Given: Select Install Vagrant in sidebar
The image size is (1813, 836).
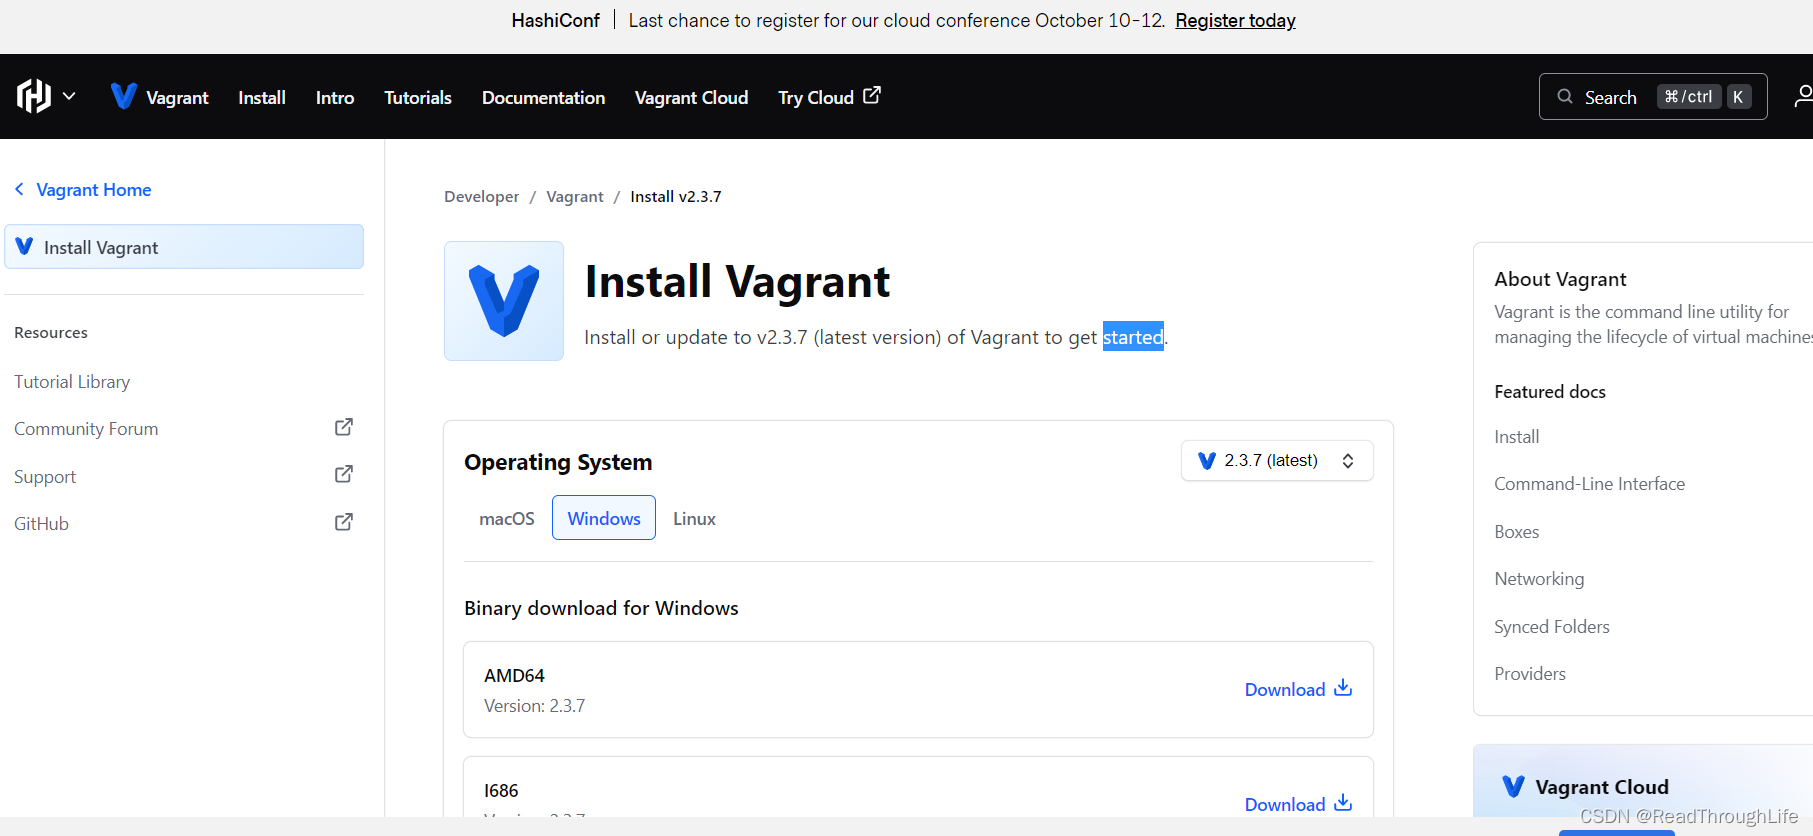Looking at the screenshot, I should 184,247.
